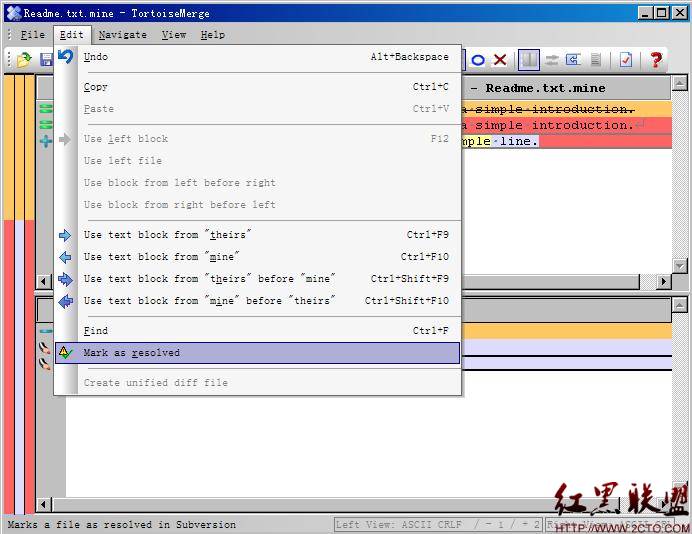Maximize the TortoiseMerge window

pyautogui.click(x=662, y=13)
